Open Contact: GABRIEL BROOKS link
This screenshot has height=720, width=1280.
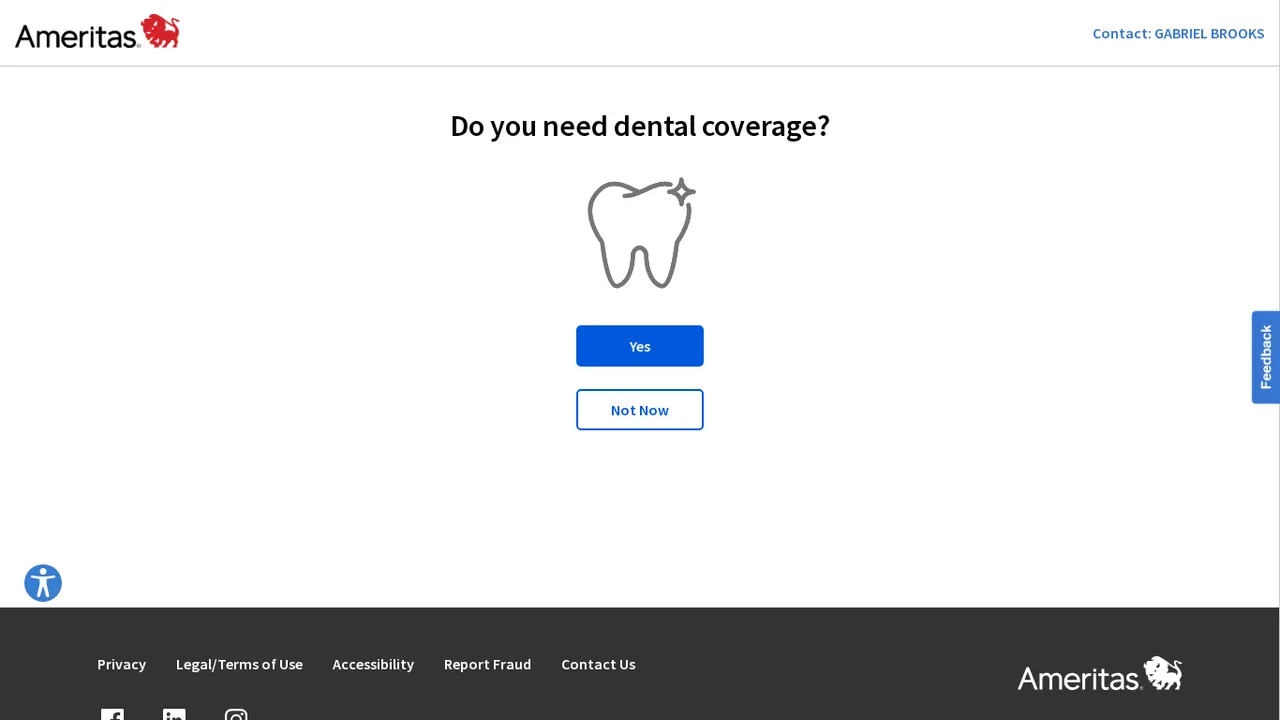pos(1178,33)
